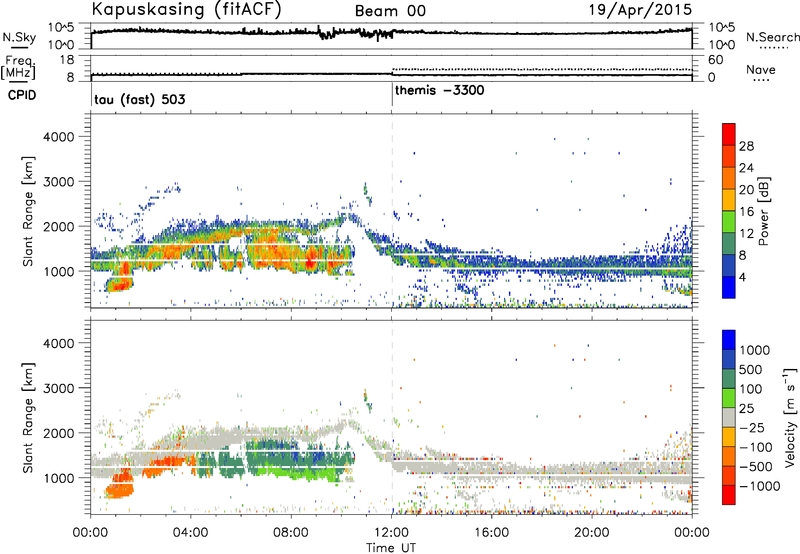Viewport: 800px width, 554px height.
Task: Click the 'Kapuskasing (fitACF)' title text
Action: click(x=186, y=10)
